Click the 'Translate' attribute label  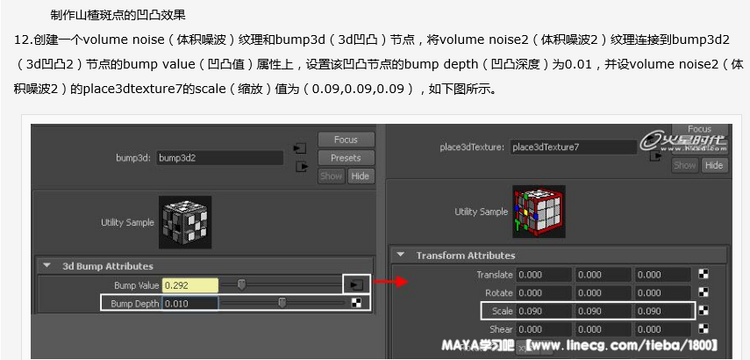495,274
